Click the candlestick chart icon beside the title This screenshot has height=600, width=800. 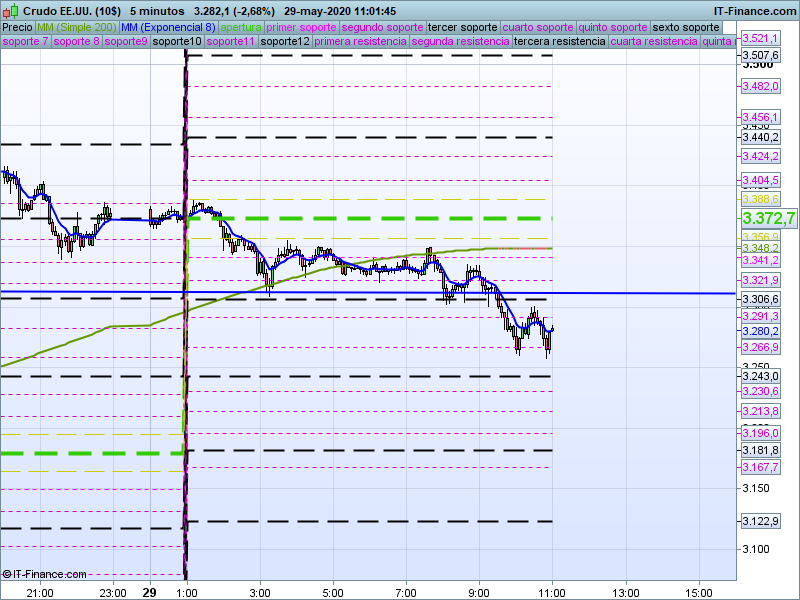(10, 11)
